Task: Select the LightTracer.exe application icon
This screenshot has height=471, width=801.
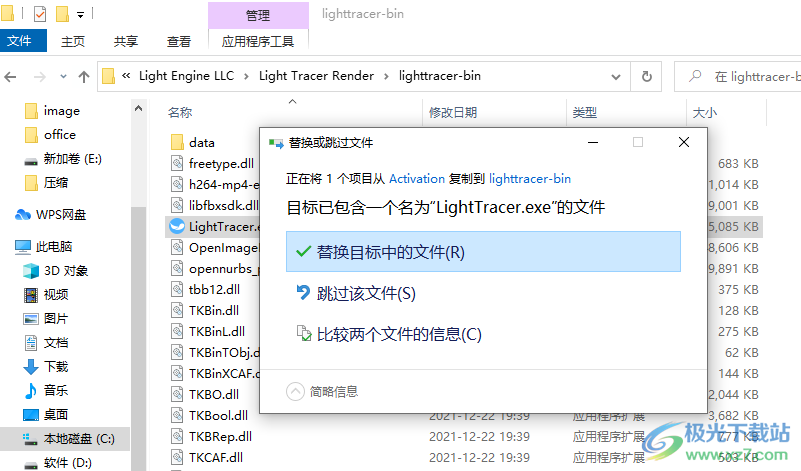Action: coord(177,226)
